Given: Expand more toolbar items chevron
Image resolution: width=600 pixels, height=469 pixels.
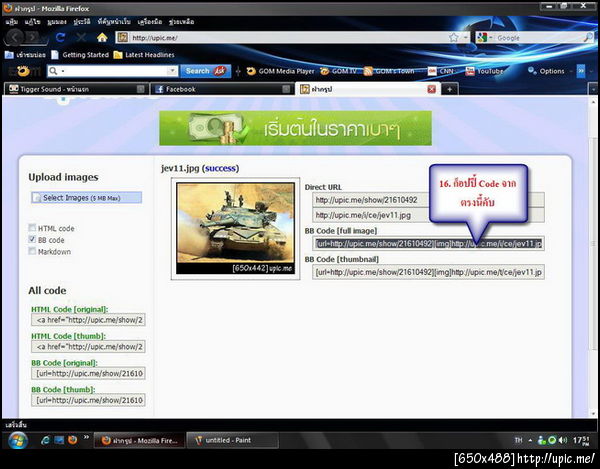Looking at the screenshot, I should tap(581, 71).
